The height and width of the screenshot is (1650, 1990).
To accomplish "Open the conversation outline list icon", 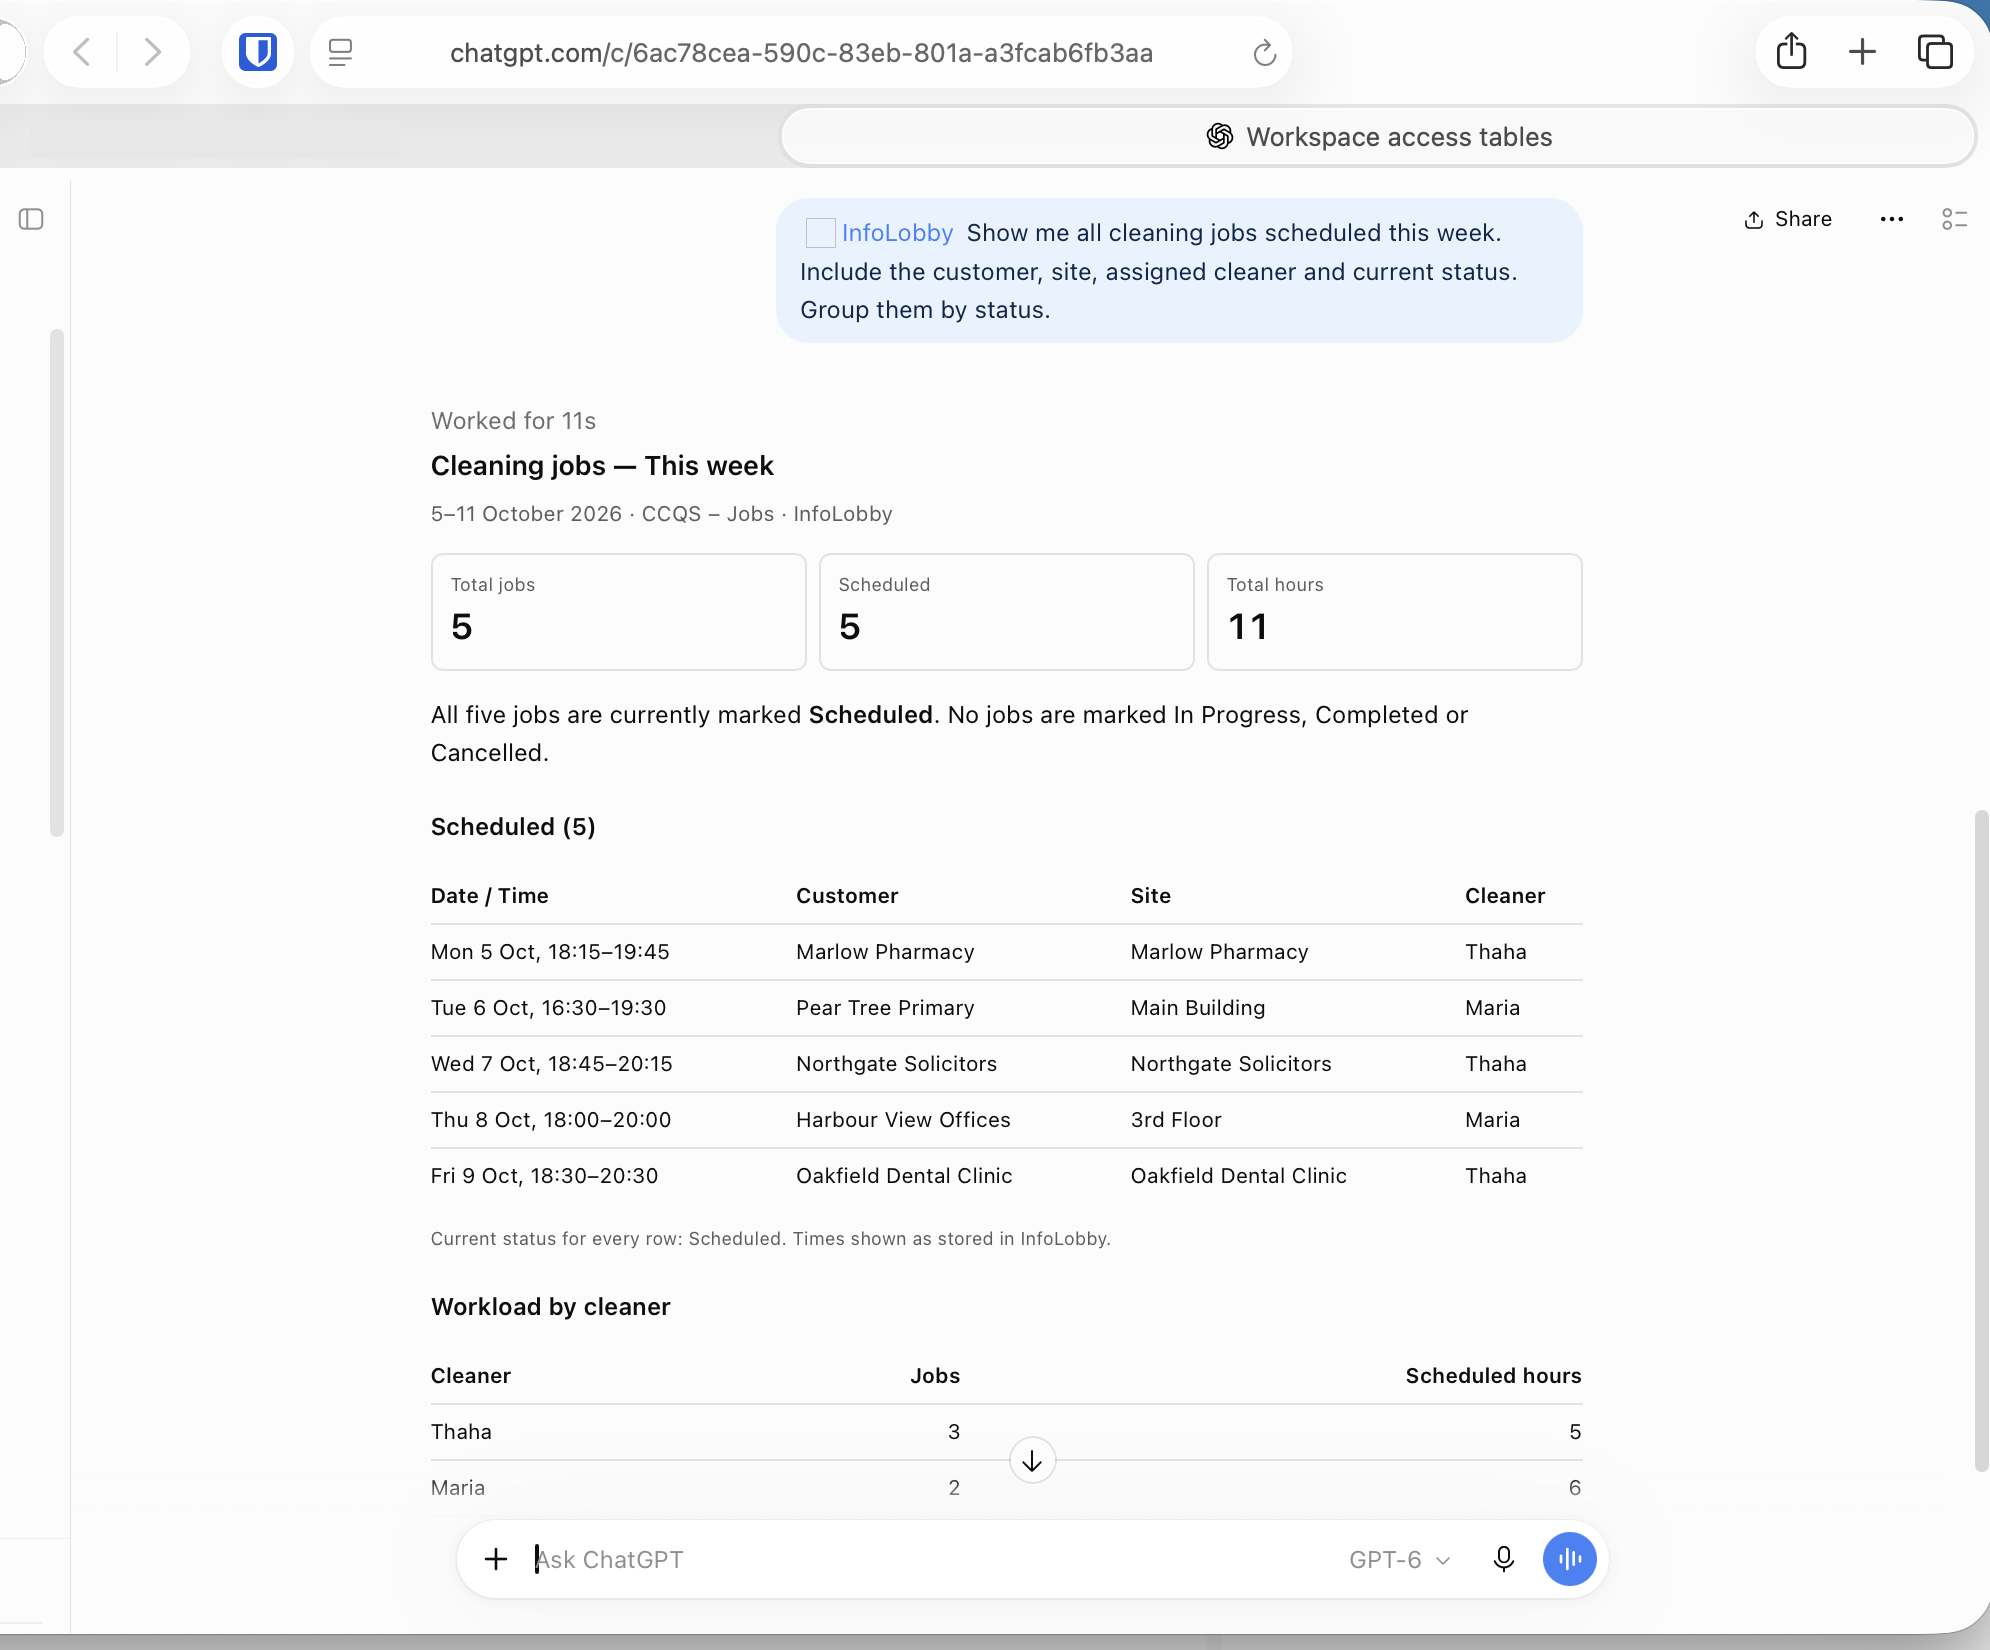I will point(1954,219).
